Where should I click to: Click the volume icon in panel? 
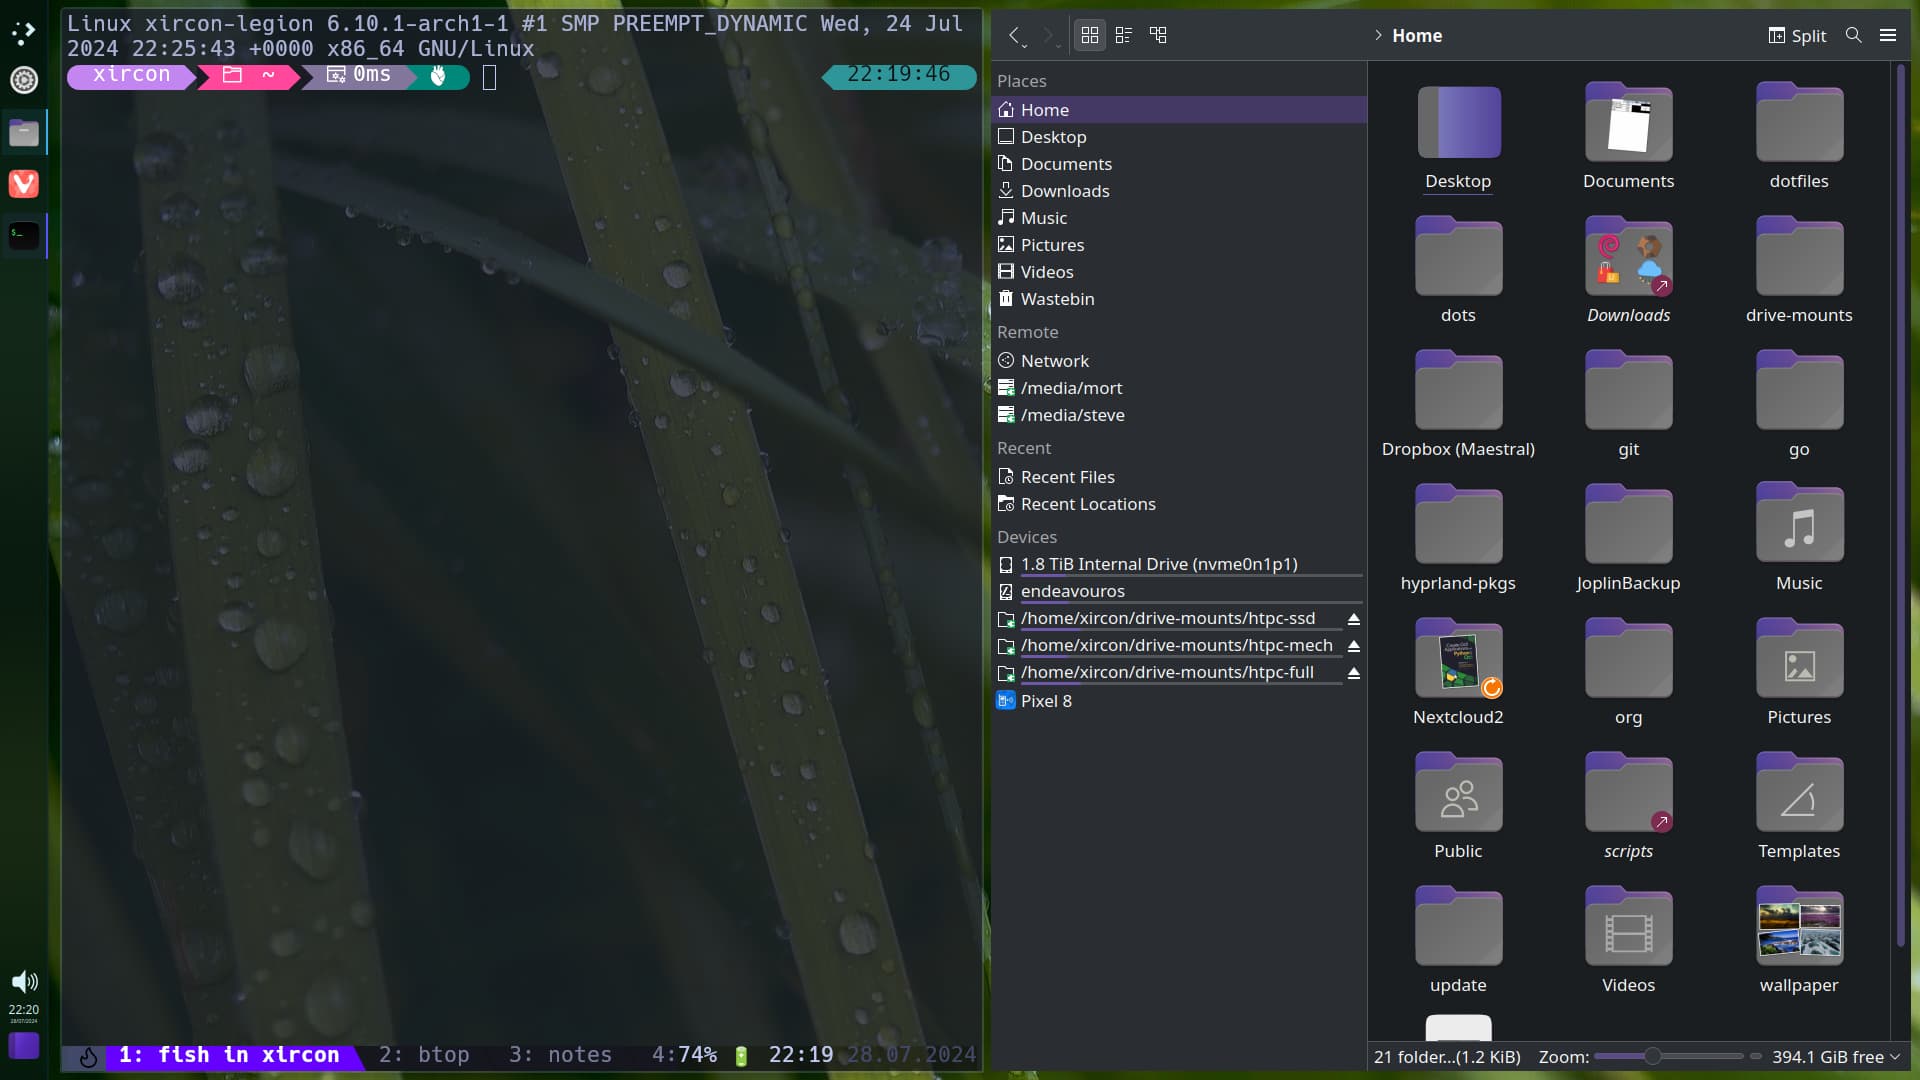(x=24, y=981)
